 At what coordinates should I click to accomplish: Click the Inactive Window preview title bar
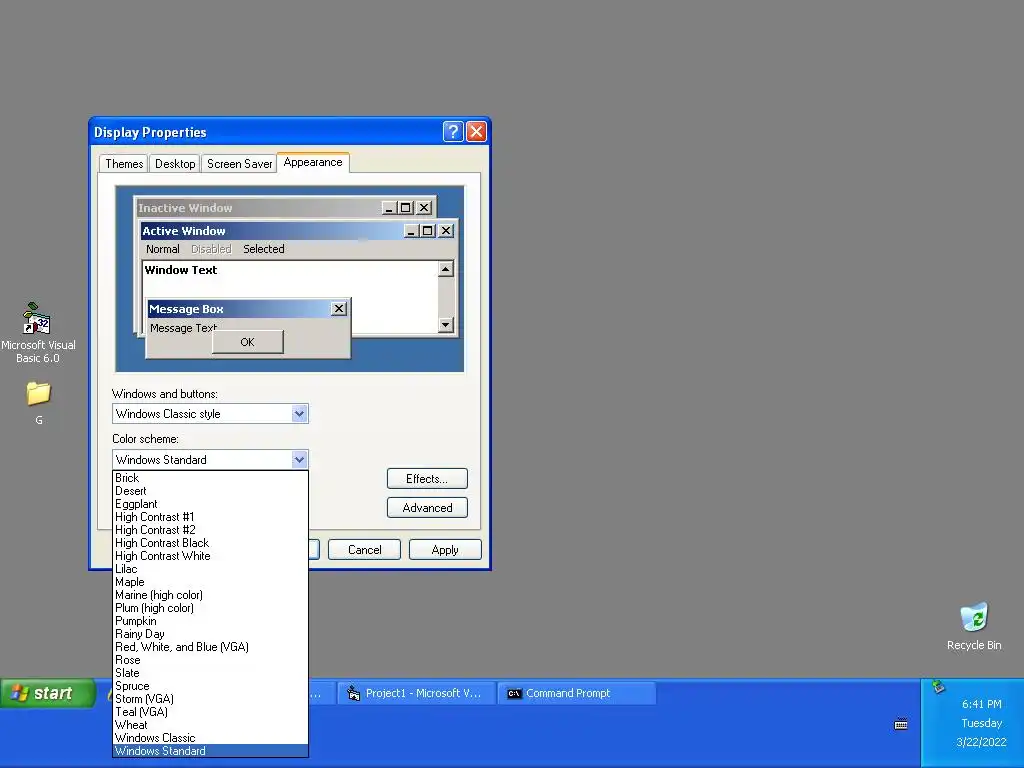click(285, 208)
